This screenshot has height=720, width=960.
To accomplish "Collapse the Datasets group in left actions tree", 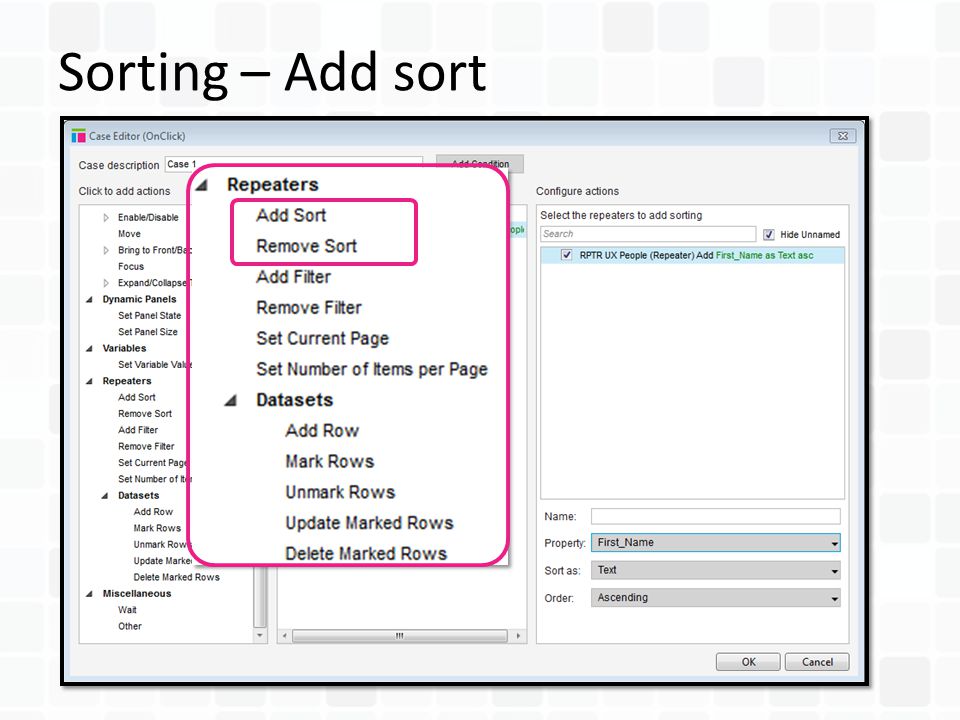I will [105, 495].
